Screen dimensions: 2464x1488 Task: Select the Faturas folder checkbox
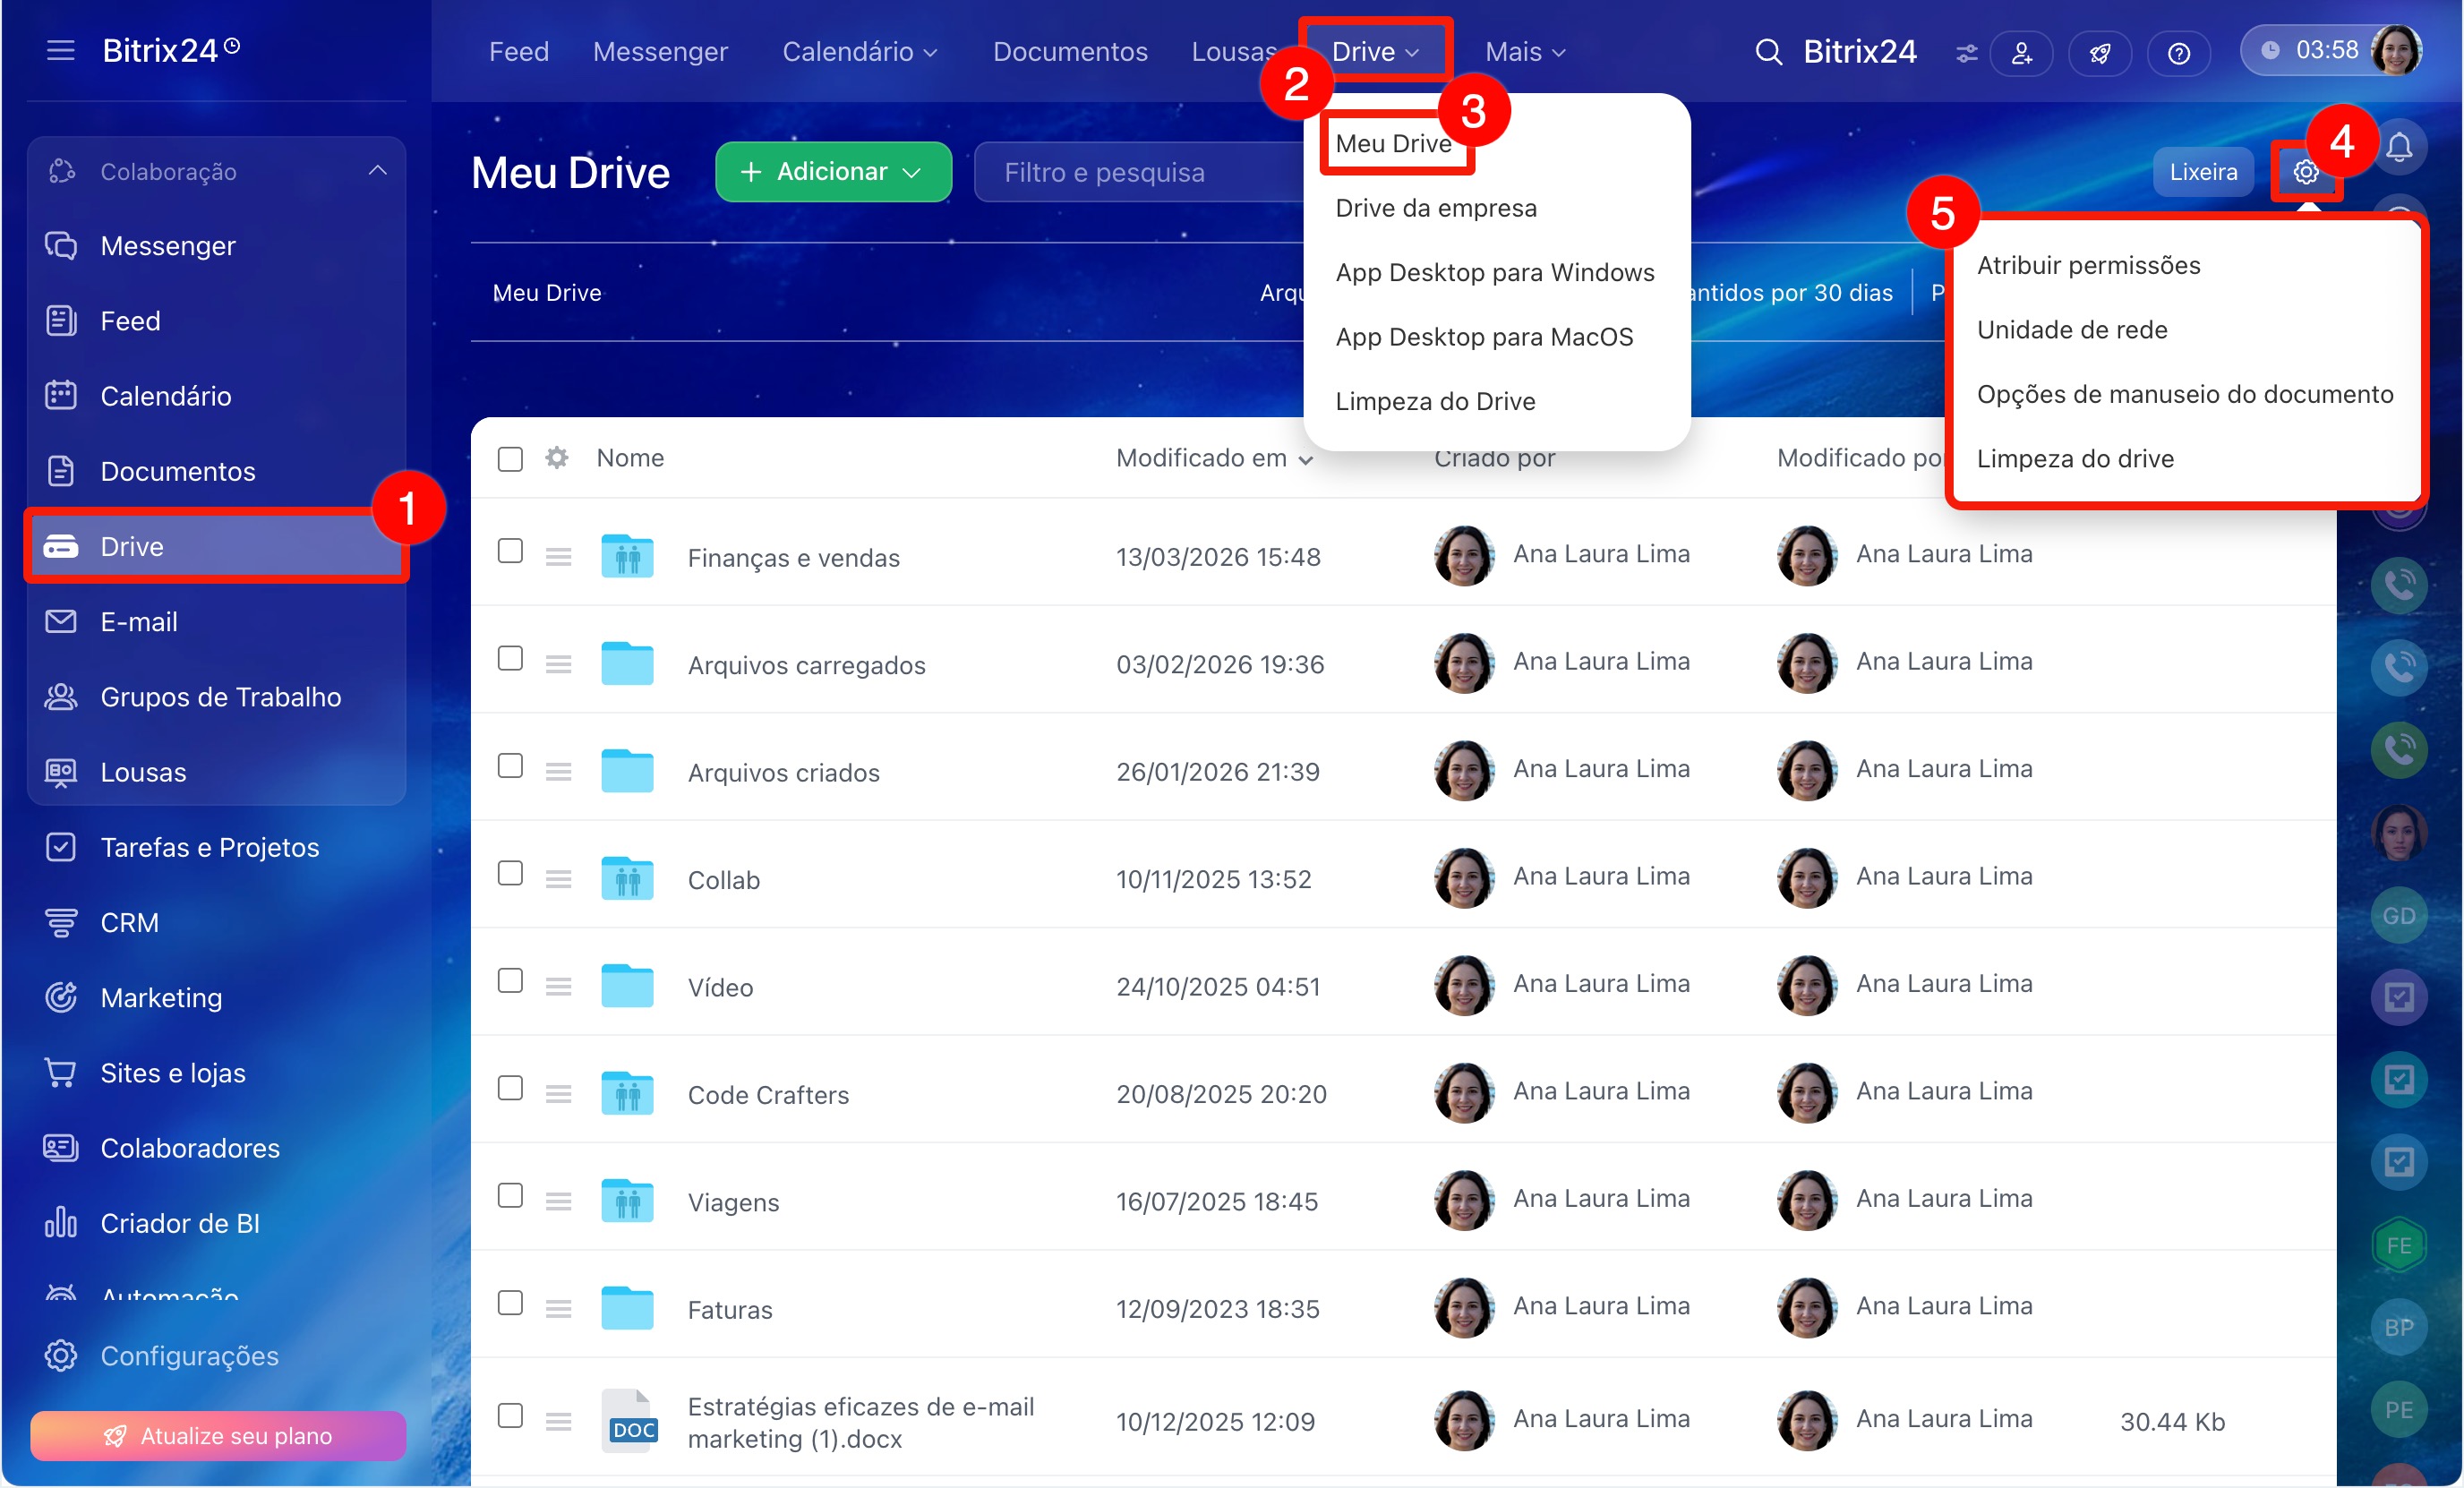coord(510,1303)
